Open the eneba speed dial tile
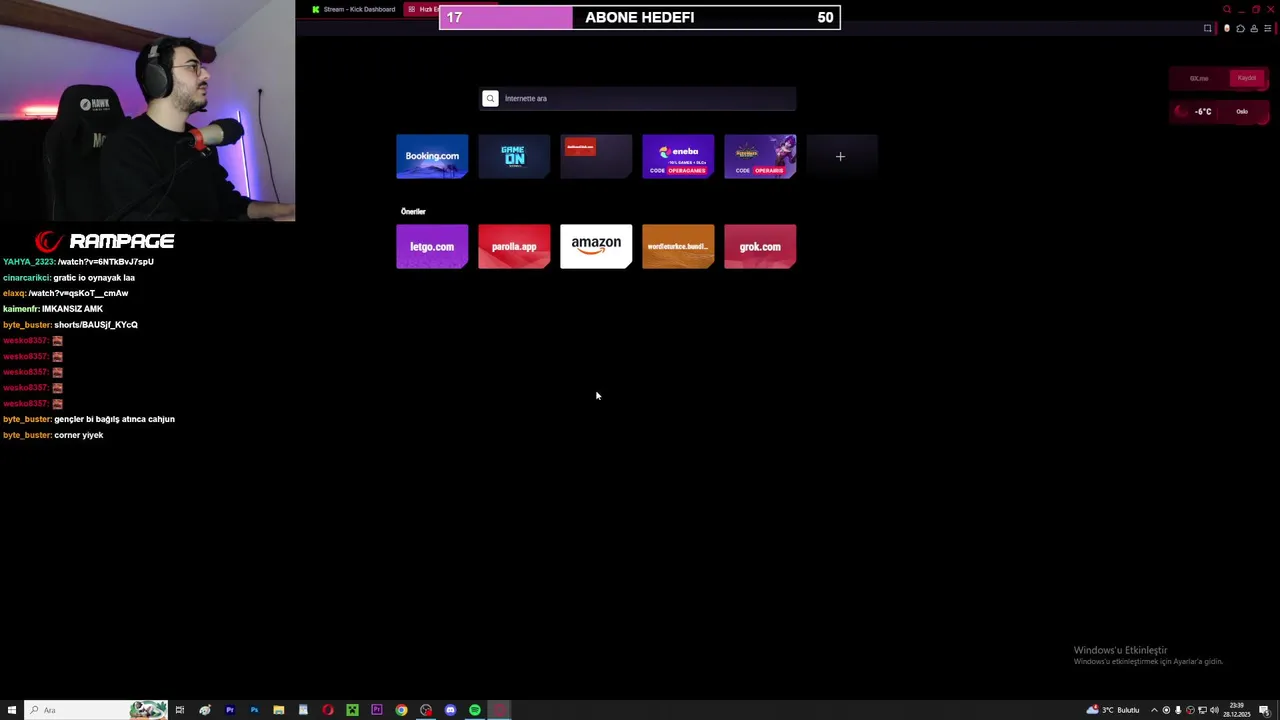Screen dimensions: 1280x720 pos(678,156)
